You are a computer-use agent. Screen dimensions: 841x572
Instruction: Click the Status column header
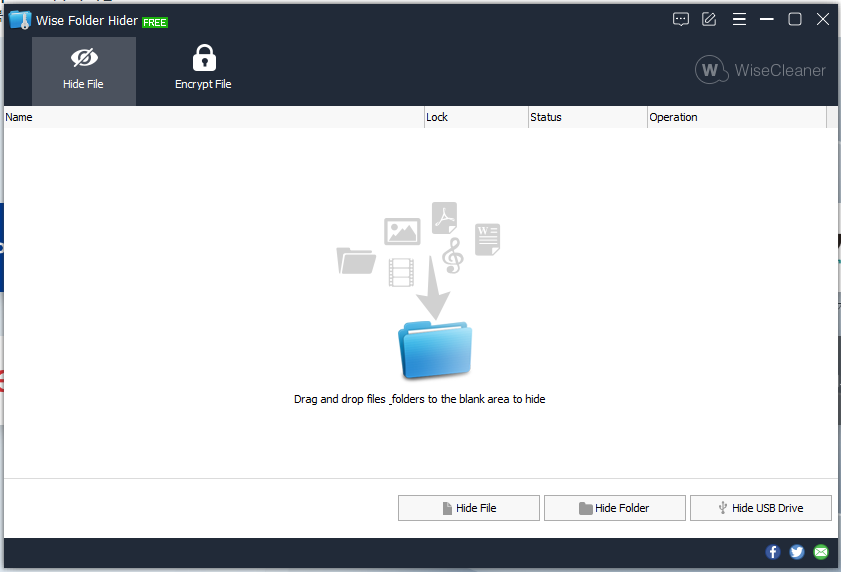coord(588,117)
